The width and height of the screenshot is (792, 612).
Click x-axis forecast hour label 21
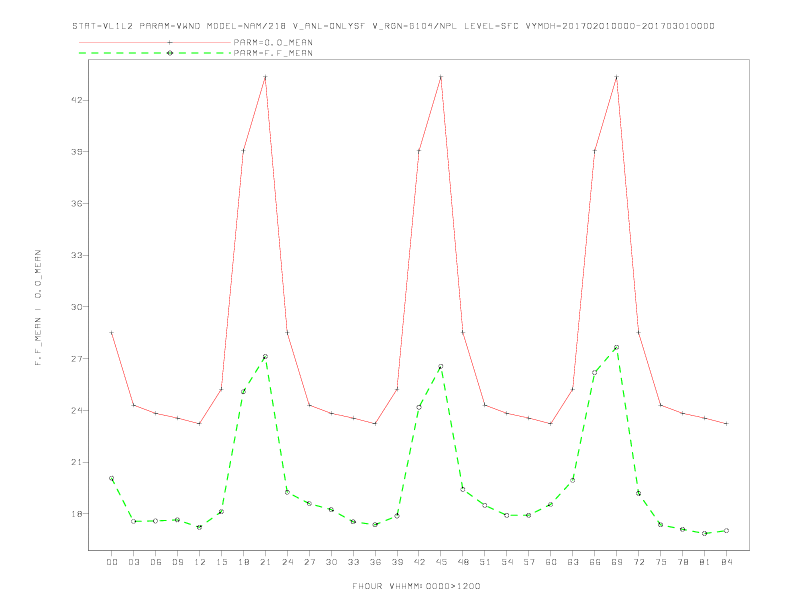(265, 562)
